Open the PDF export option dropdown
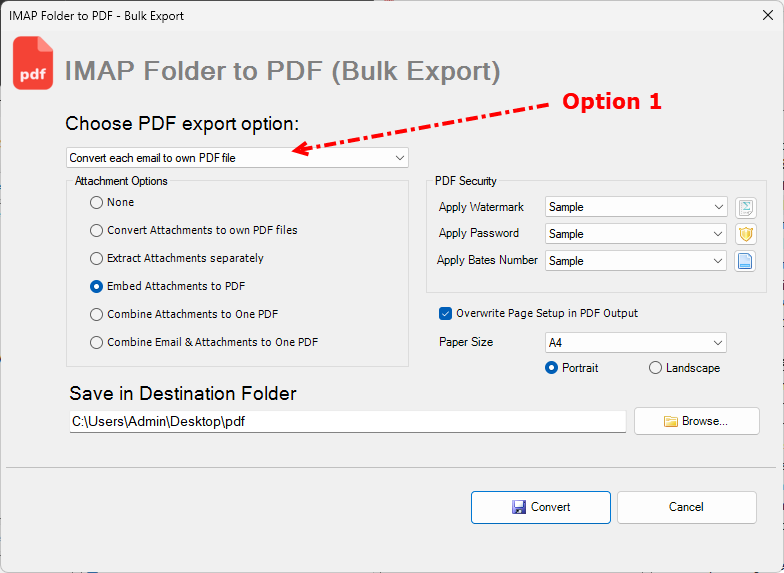 (237, 157)
